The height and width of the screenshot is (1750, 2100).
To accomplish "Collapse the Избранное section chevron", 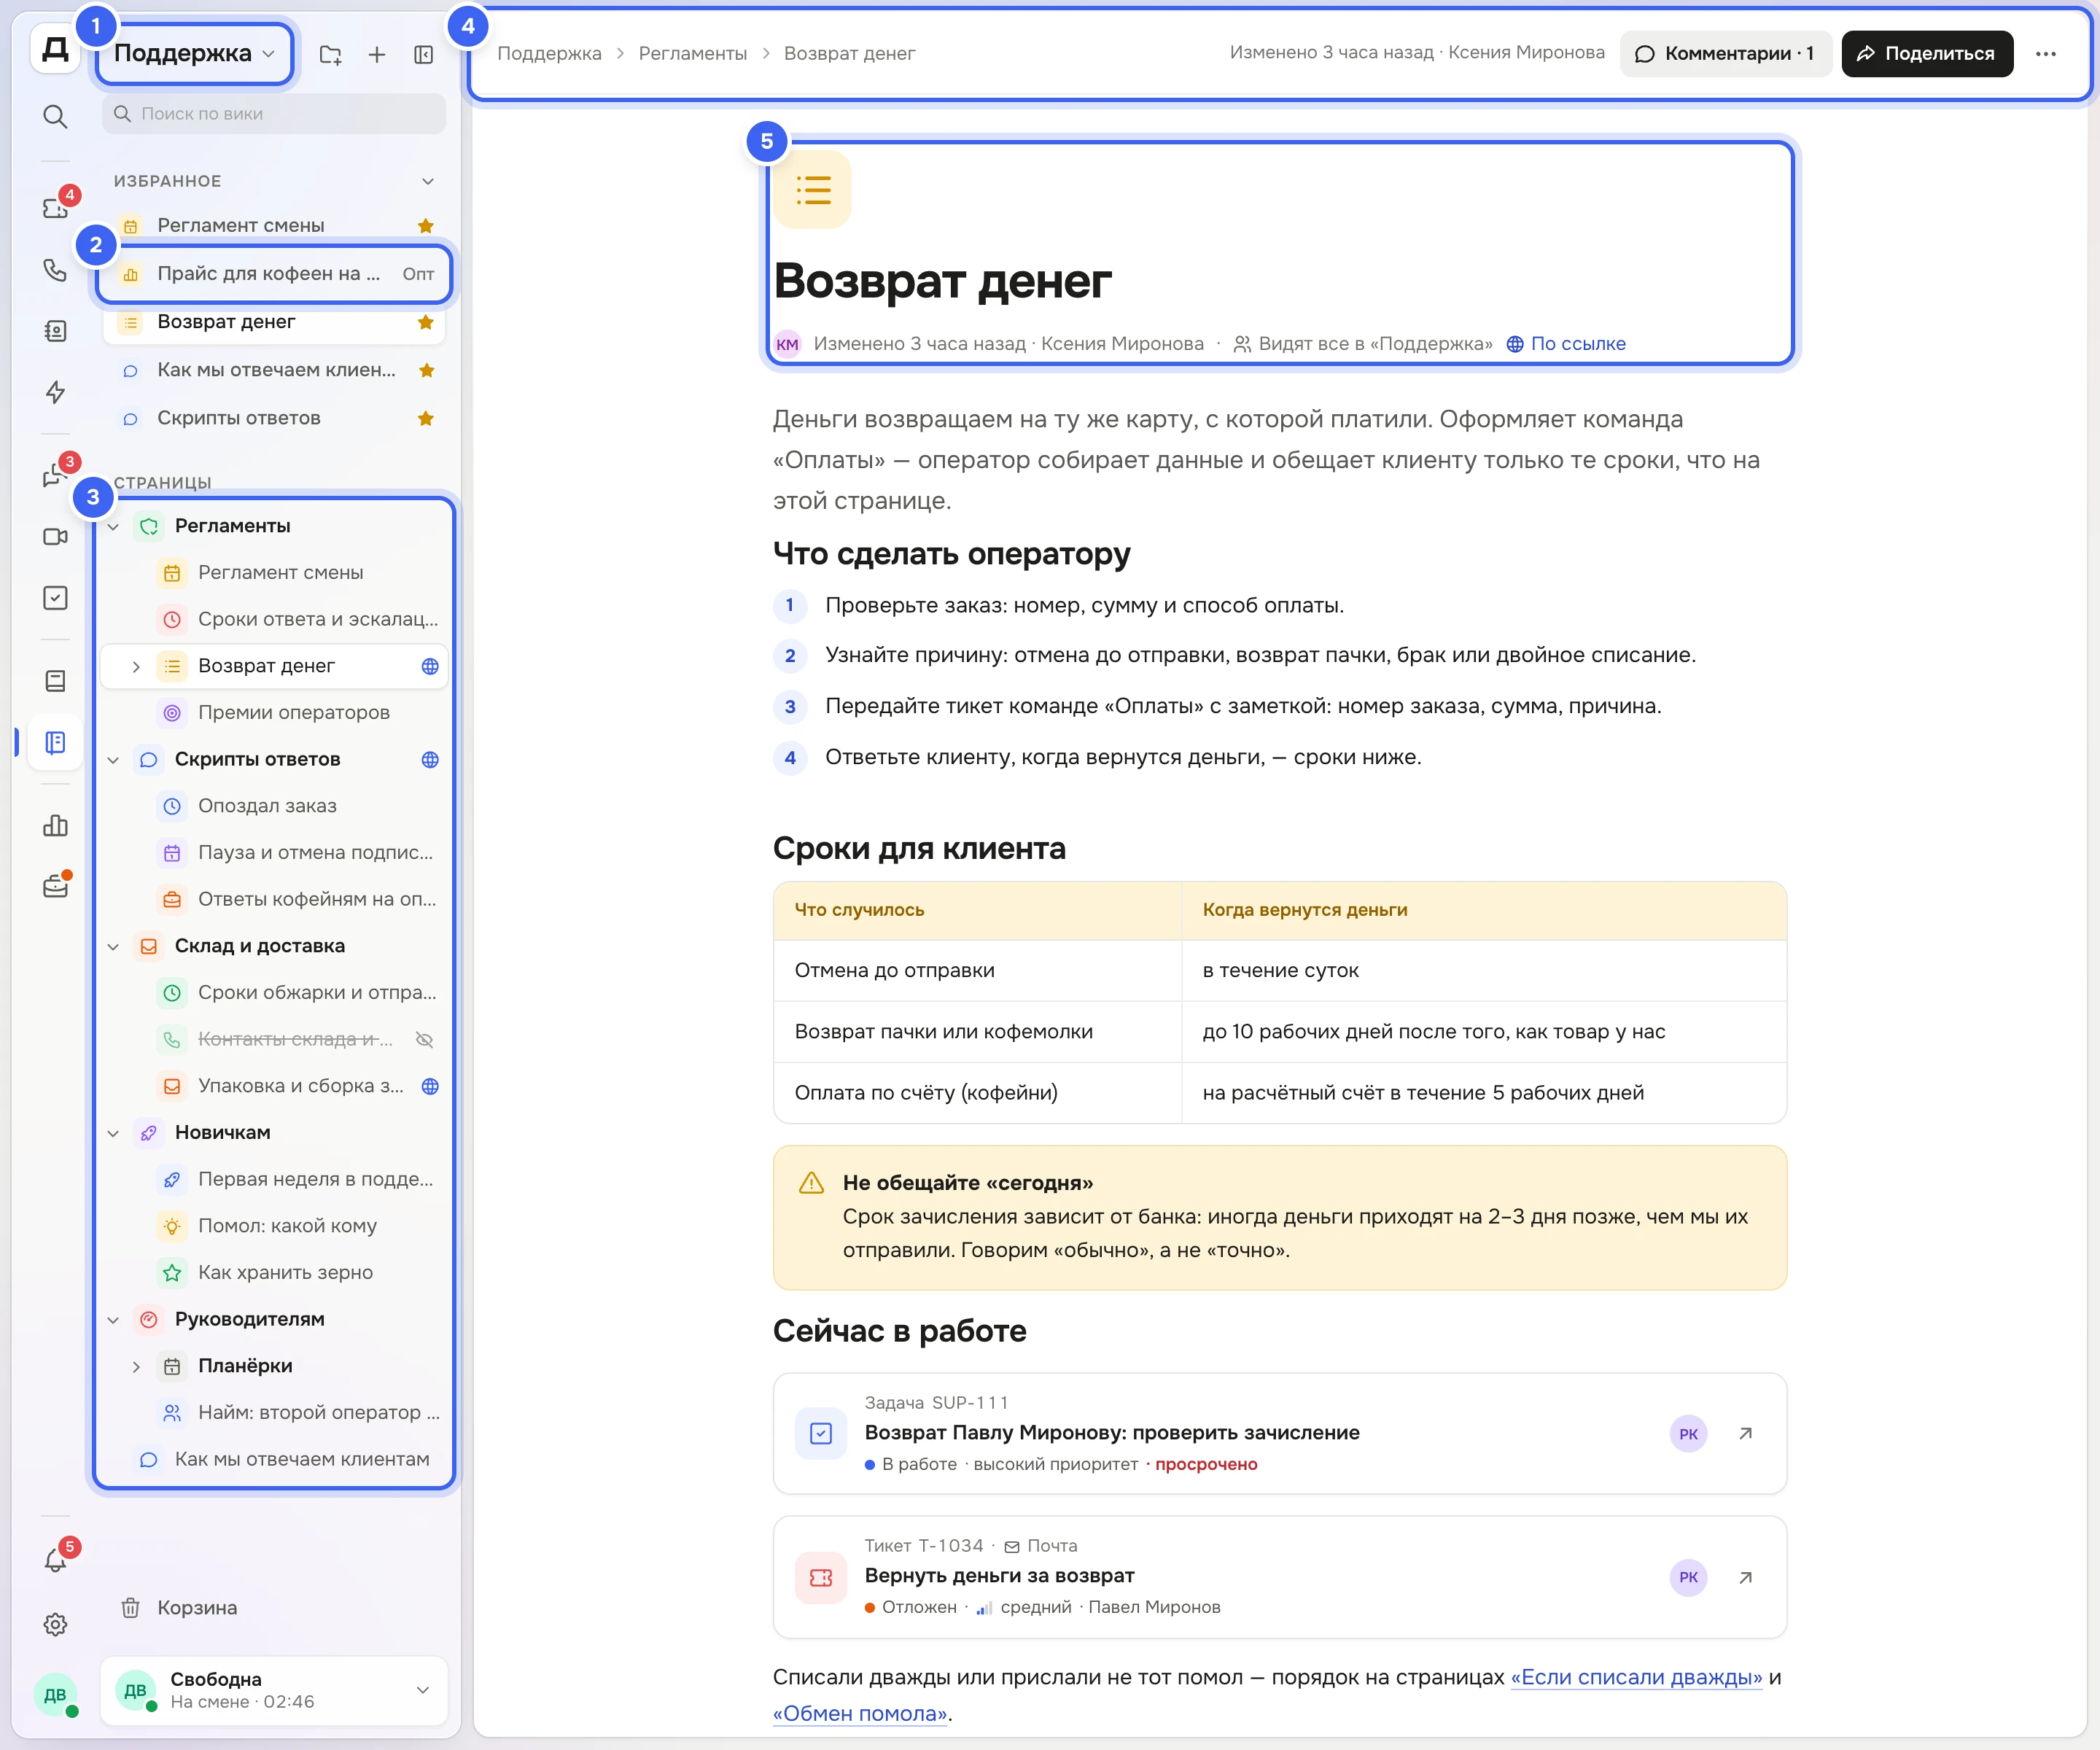I will point(428,181).
